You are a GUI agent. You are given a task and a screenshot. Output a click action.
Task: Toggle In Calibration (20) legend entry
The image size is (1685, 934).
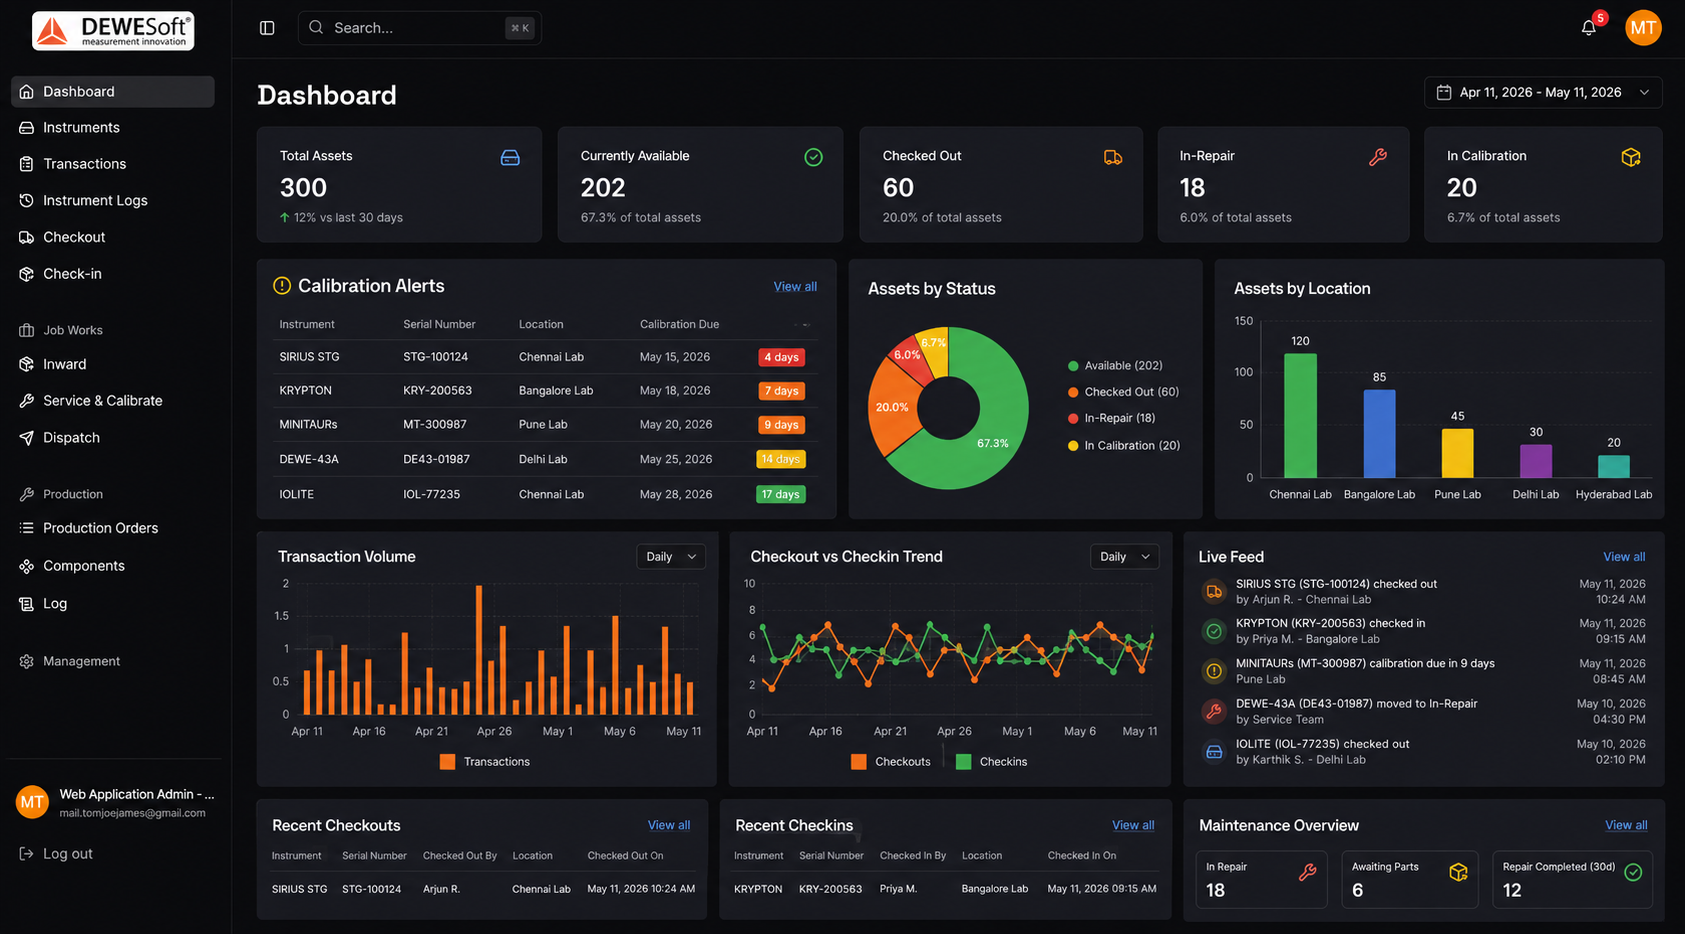coord(1124,446)
